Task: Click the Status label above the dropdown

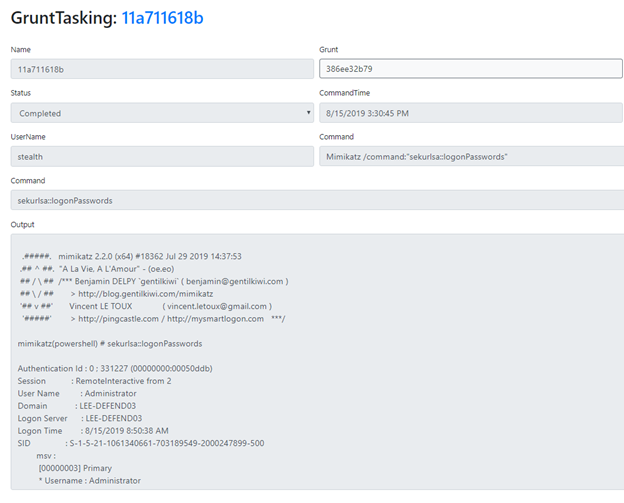Action: pyautogui.click(x=21, y=93)
